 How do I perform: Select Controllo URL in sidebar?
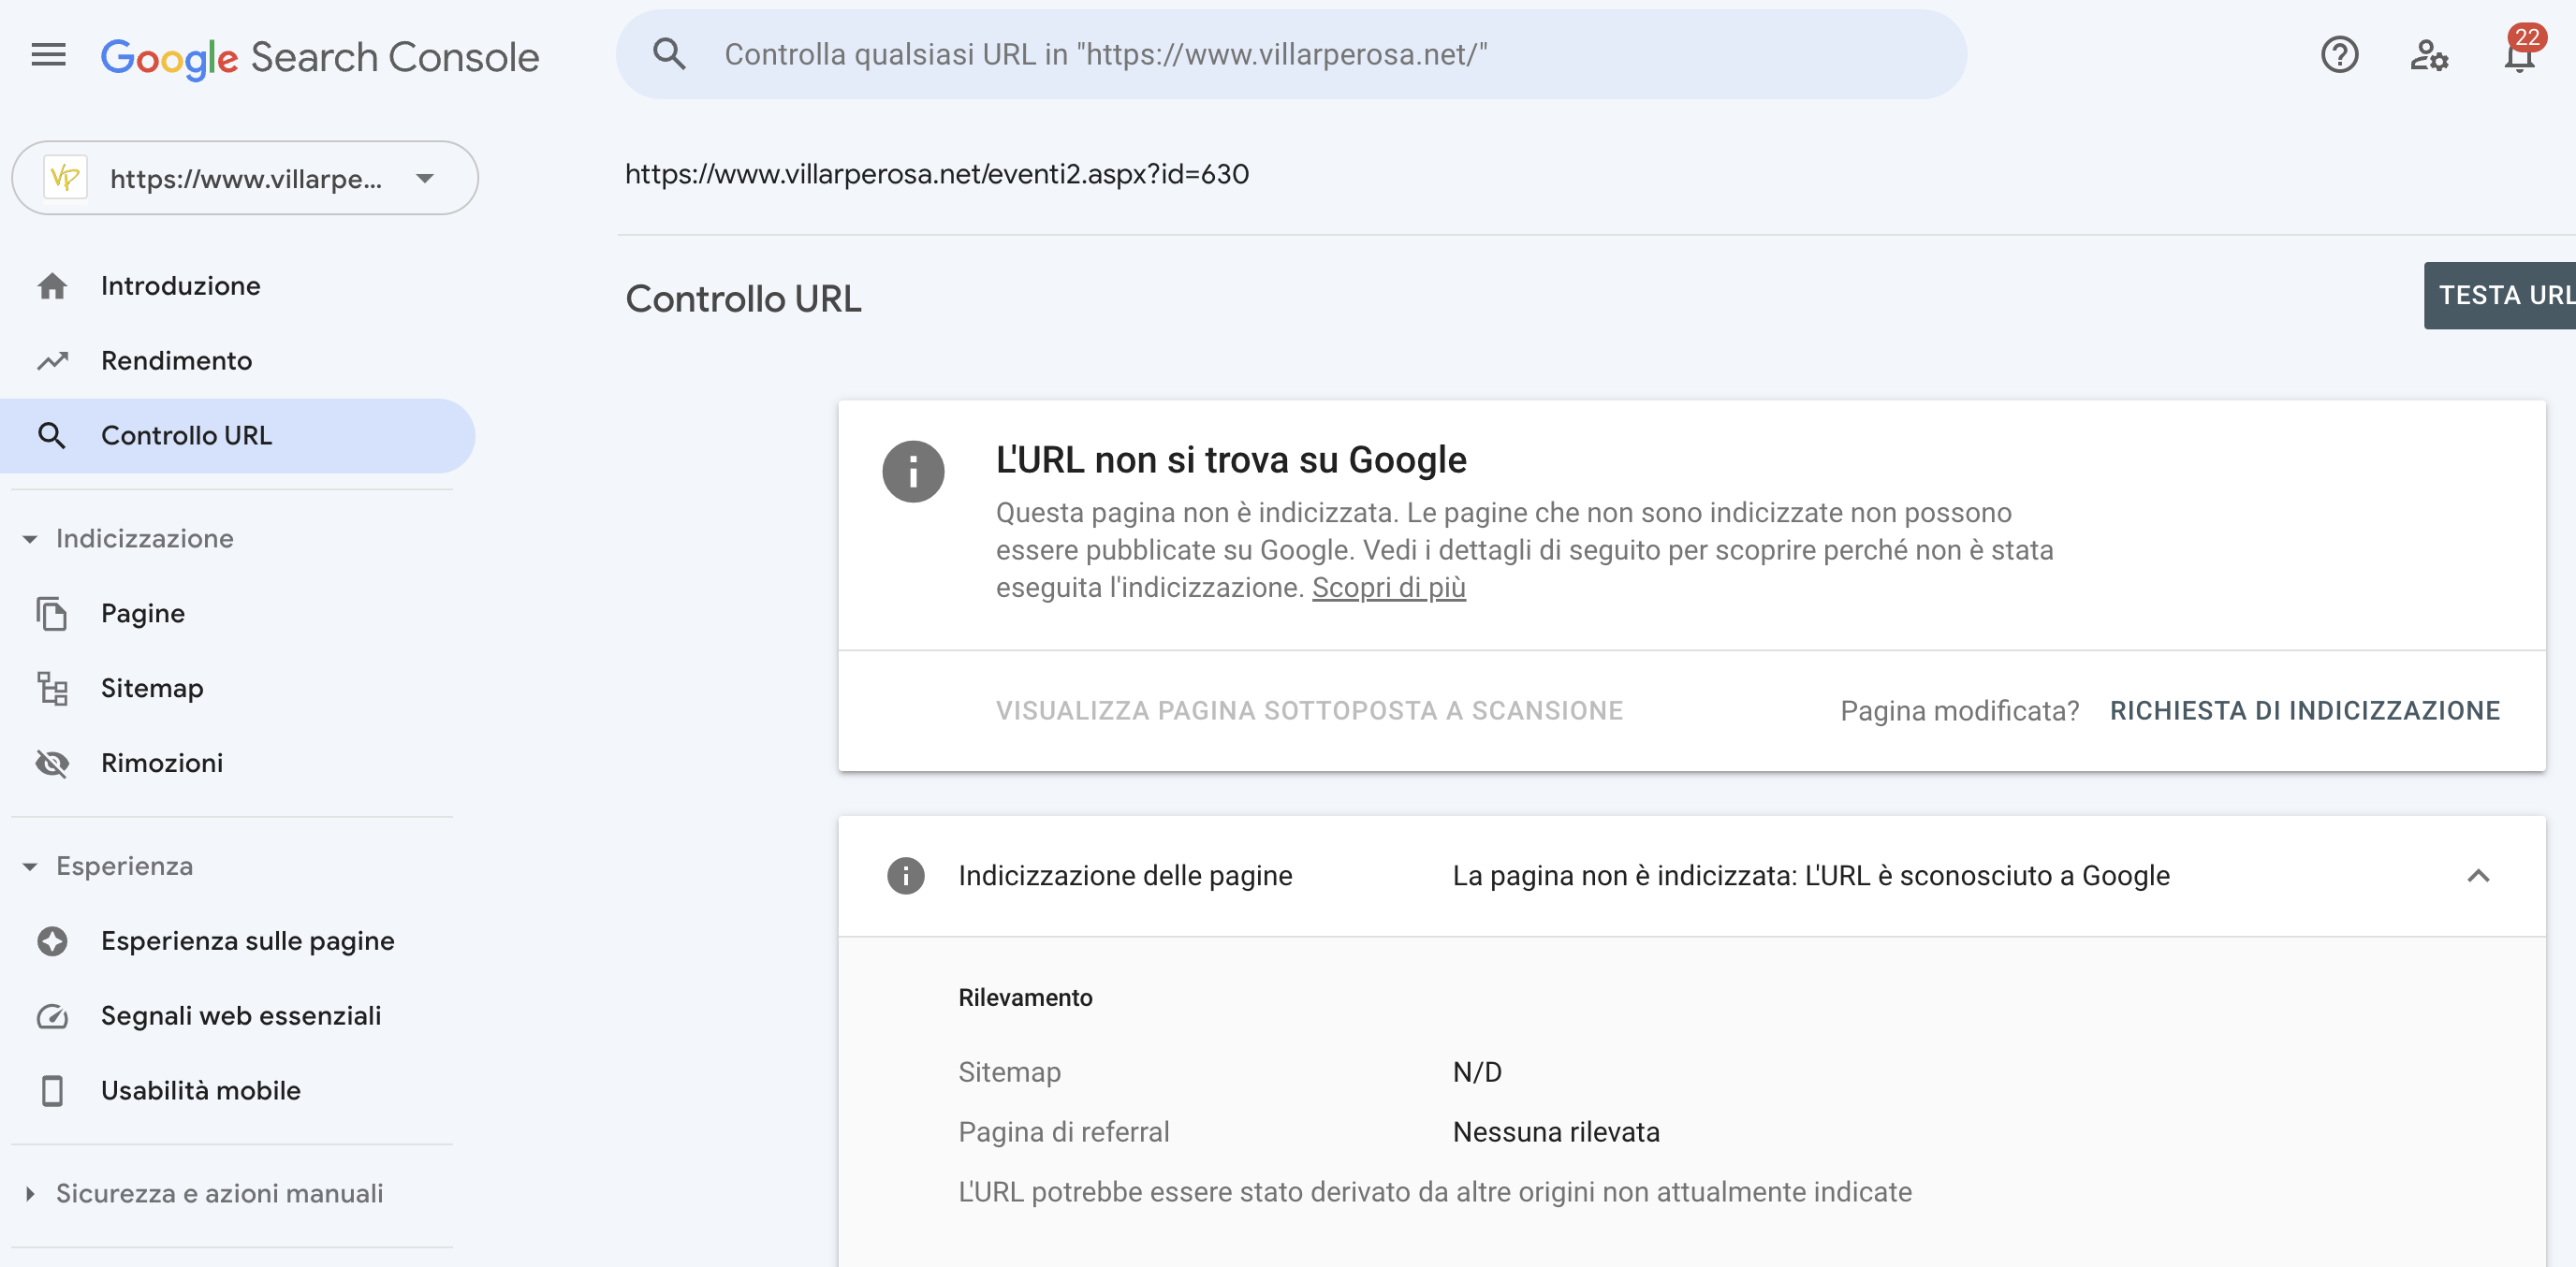click(238, 436)
